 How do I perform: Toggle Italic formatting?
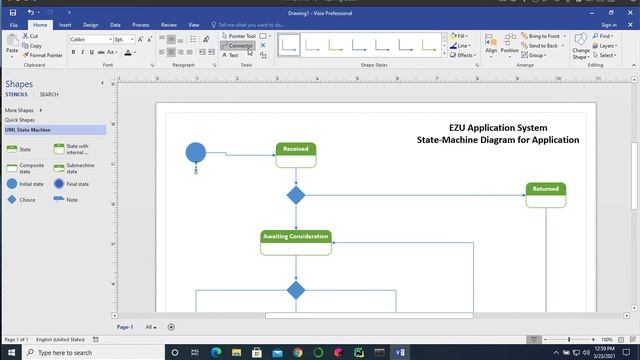click(x=82, y=52)
